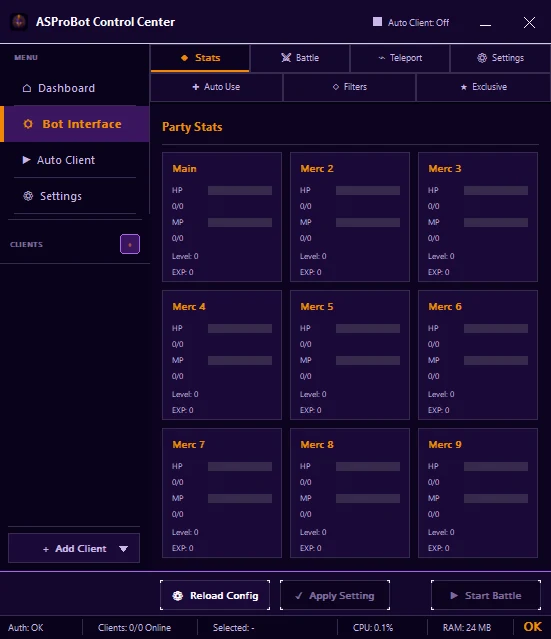Click the Main HP bar
The image size is (551, 639).
point(240,190)
